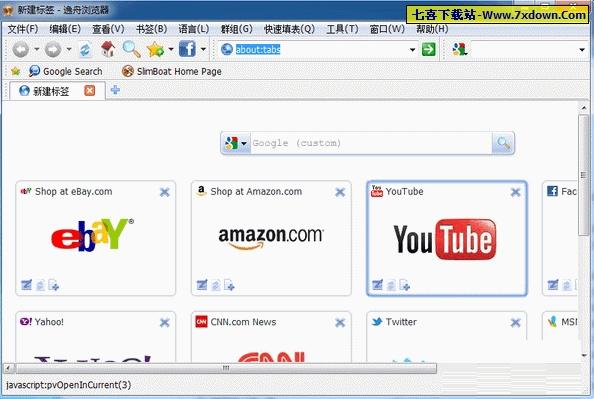This screenshot has width=594, height=399.
Task: Open the 语言(L) menu
Action: click(194, 29)
